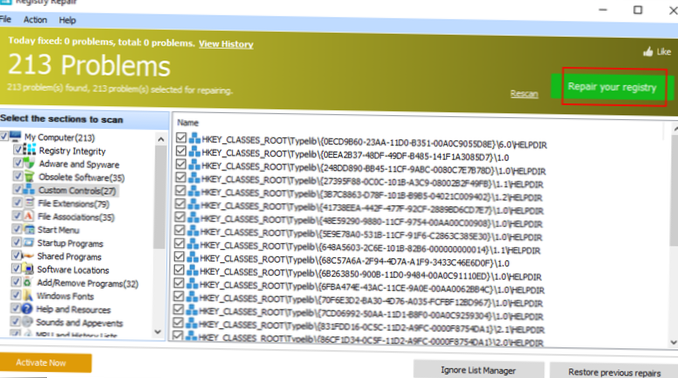Select the {7CD06992-50AA registry entry text
Screen dimensions: 678x378
click(x=371, y=314)
